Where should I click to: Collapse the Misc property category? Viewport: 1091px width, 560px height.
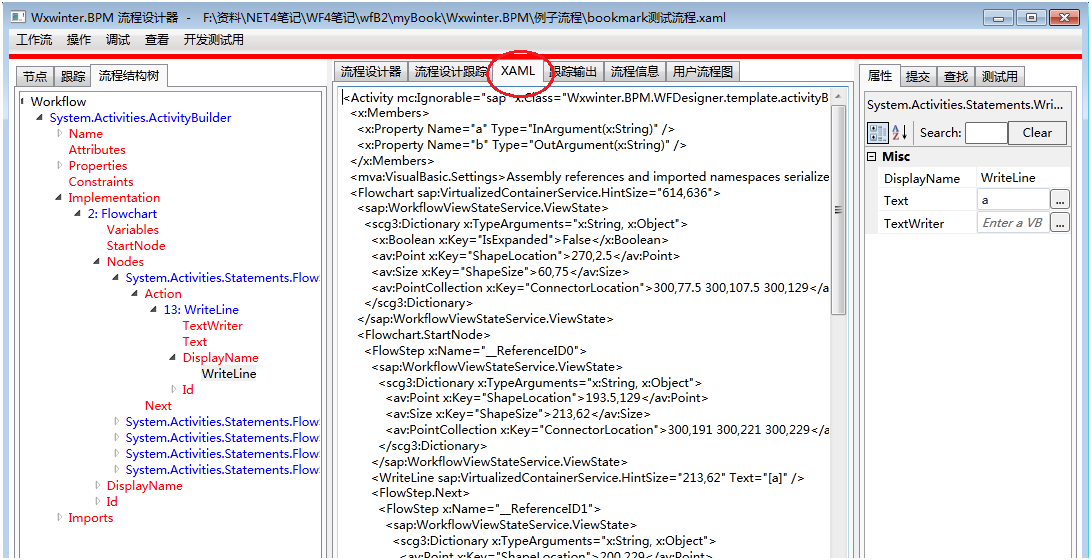[x=872, y=157]
